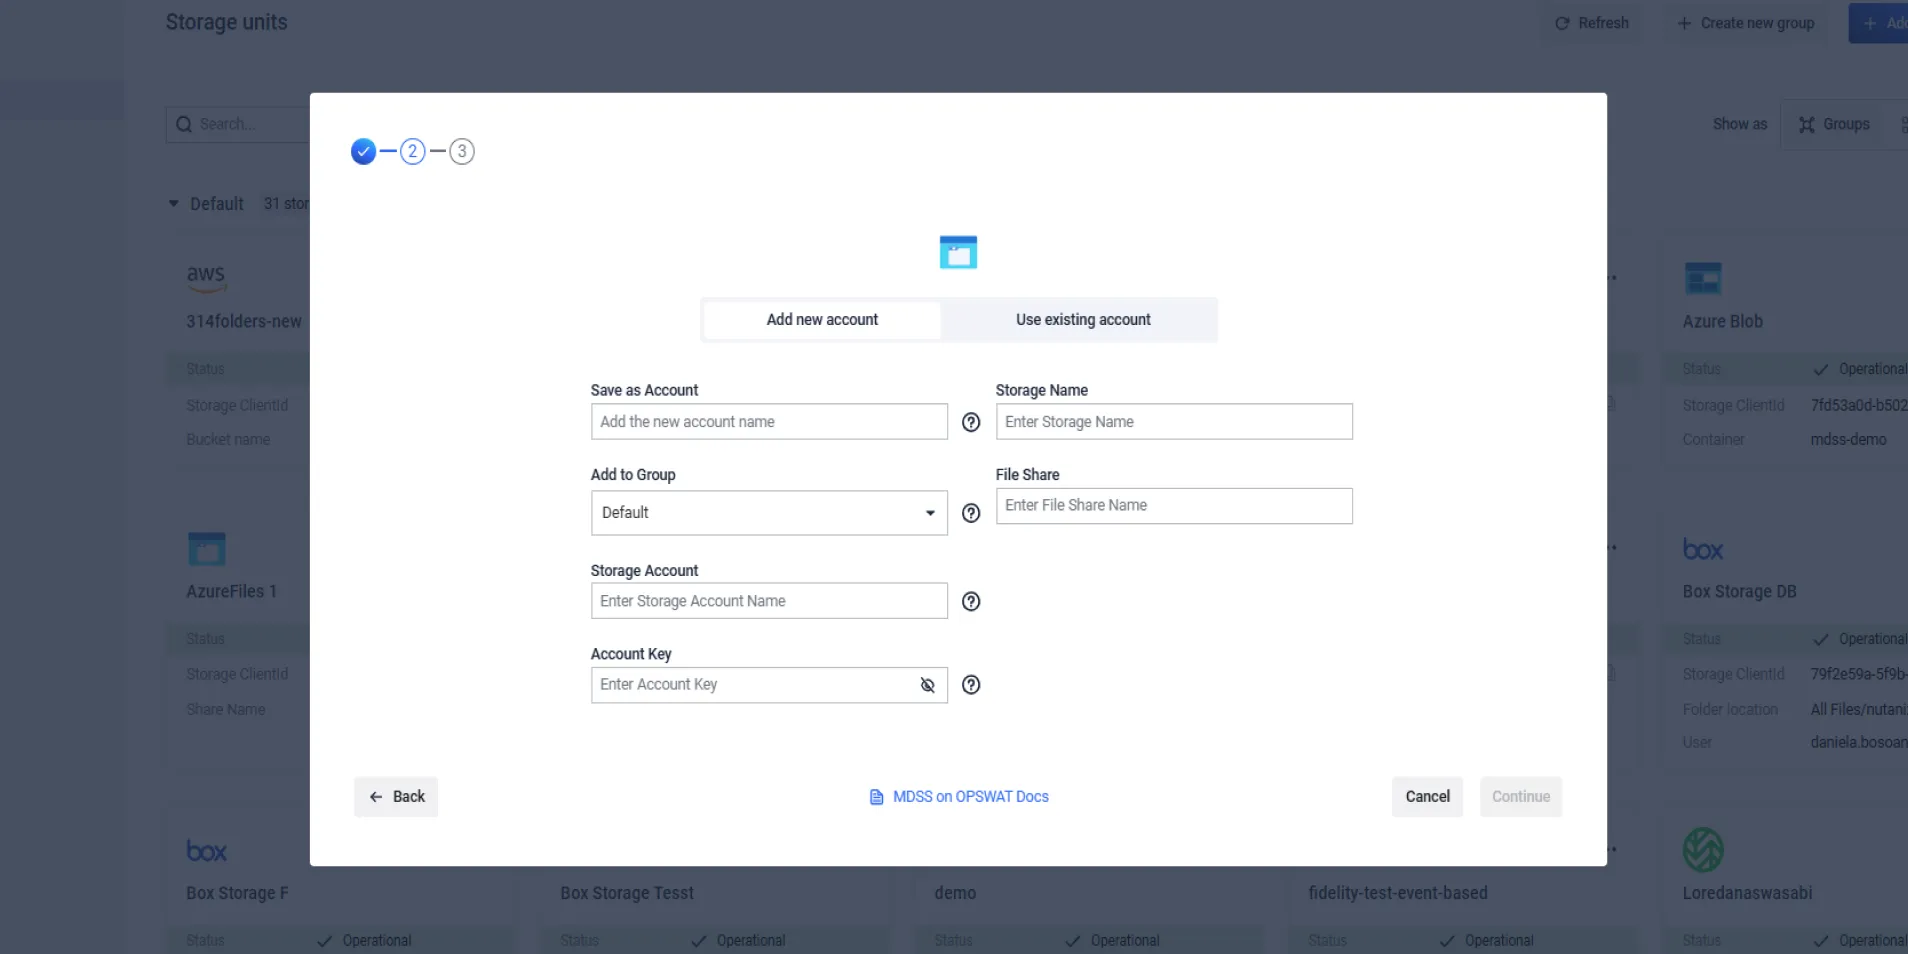Screen dimensions: 1908x954
Task: Click the step 2 circle indicator
Action: [x=412, y=152]
